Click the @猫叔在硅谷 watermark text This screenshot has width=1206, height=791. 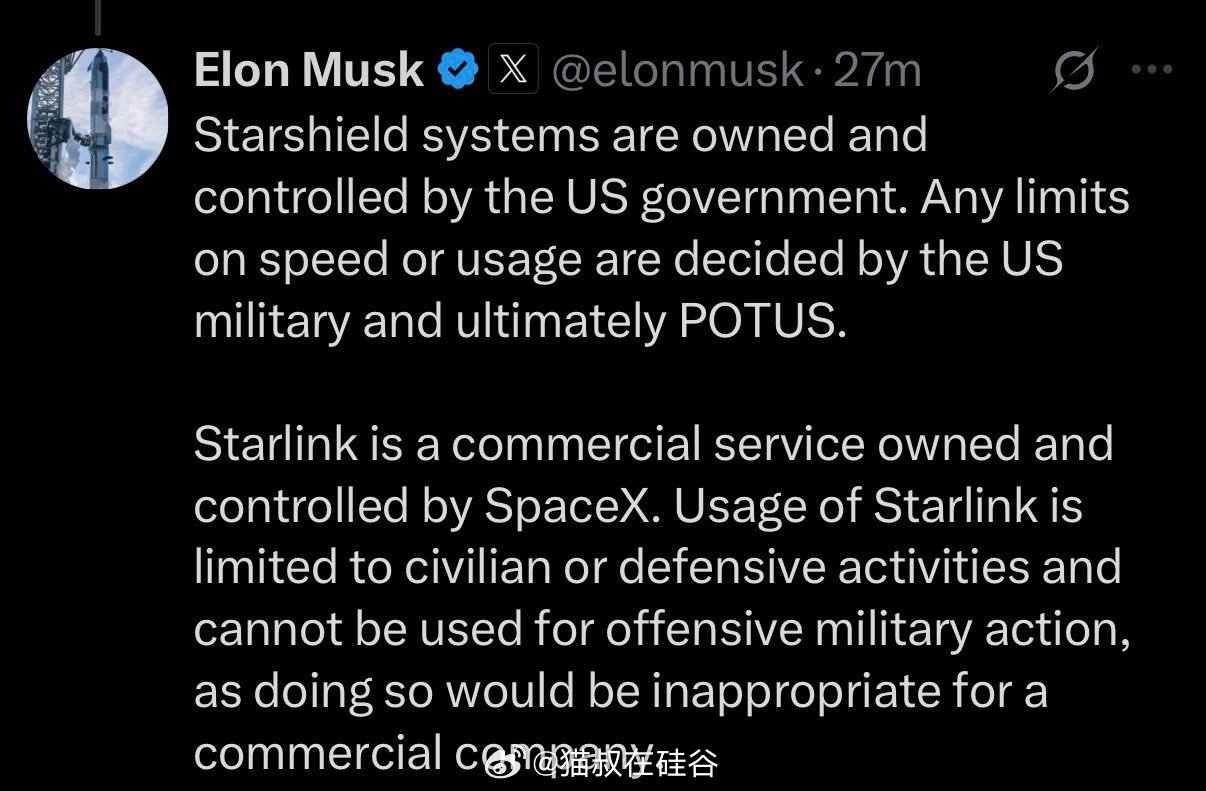tap(625, 764)
